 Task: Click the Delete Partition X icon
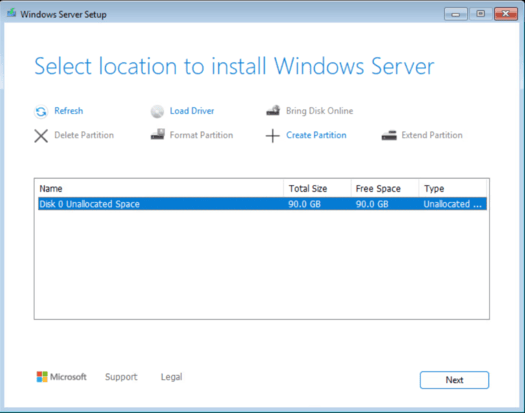[x=41, y=136]
